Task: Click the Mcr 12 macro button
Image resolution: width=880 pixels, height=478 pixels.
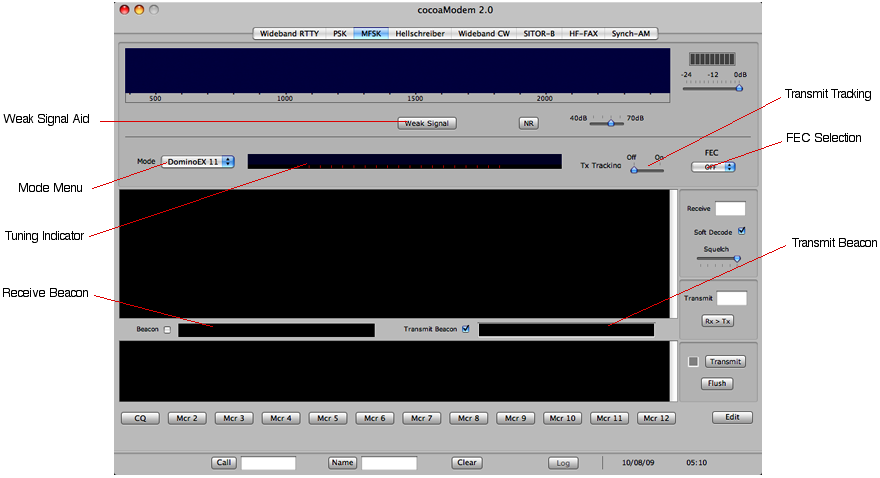Action: coord(656,419)
